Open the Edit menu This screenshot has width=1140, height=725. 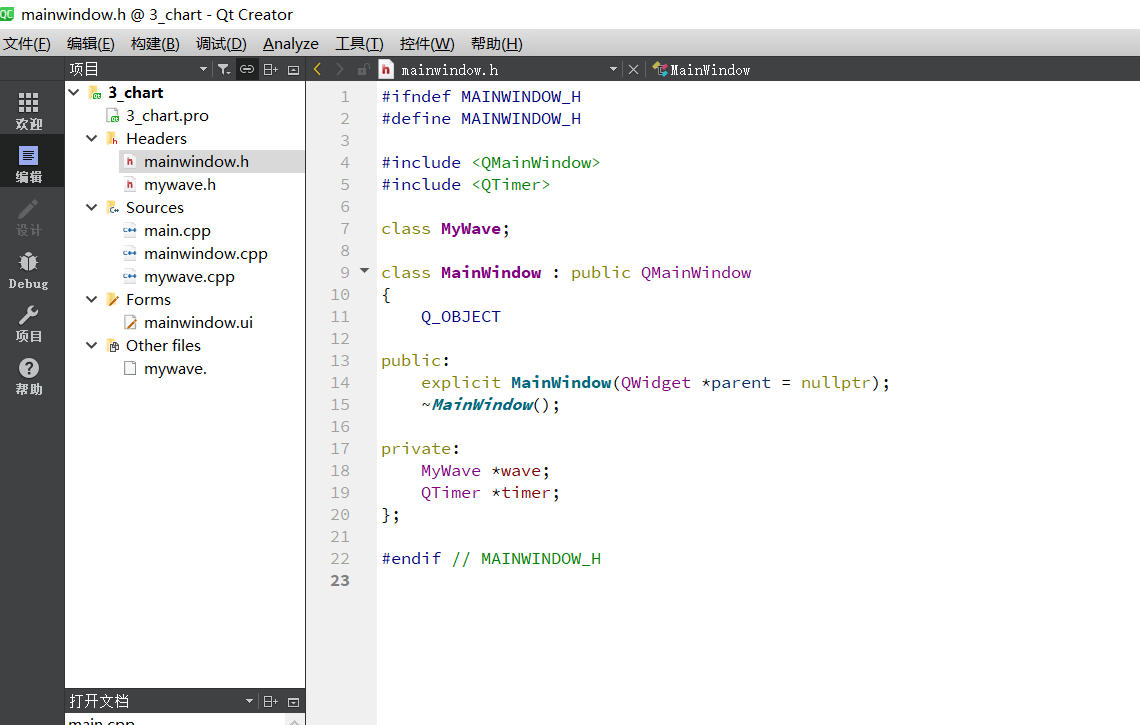[90, 44]
